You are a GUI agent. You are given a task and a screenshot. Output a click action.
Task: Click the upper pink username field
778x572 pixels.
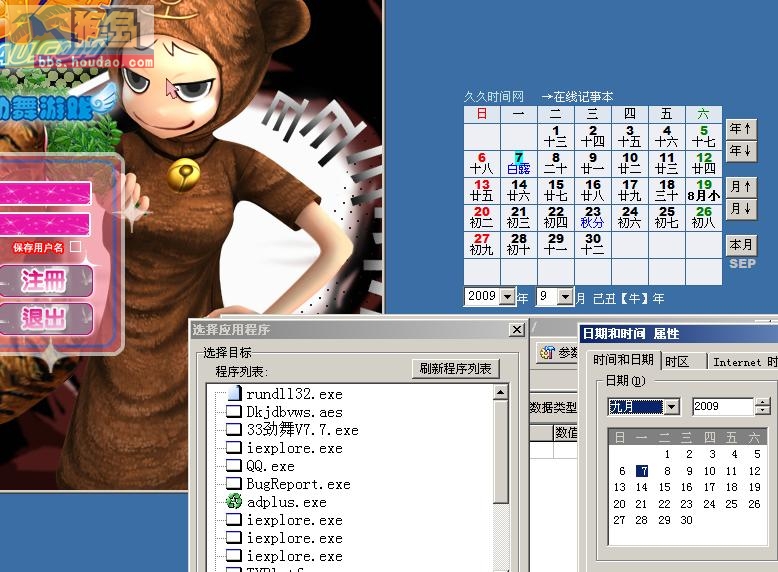45,194
